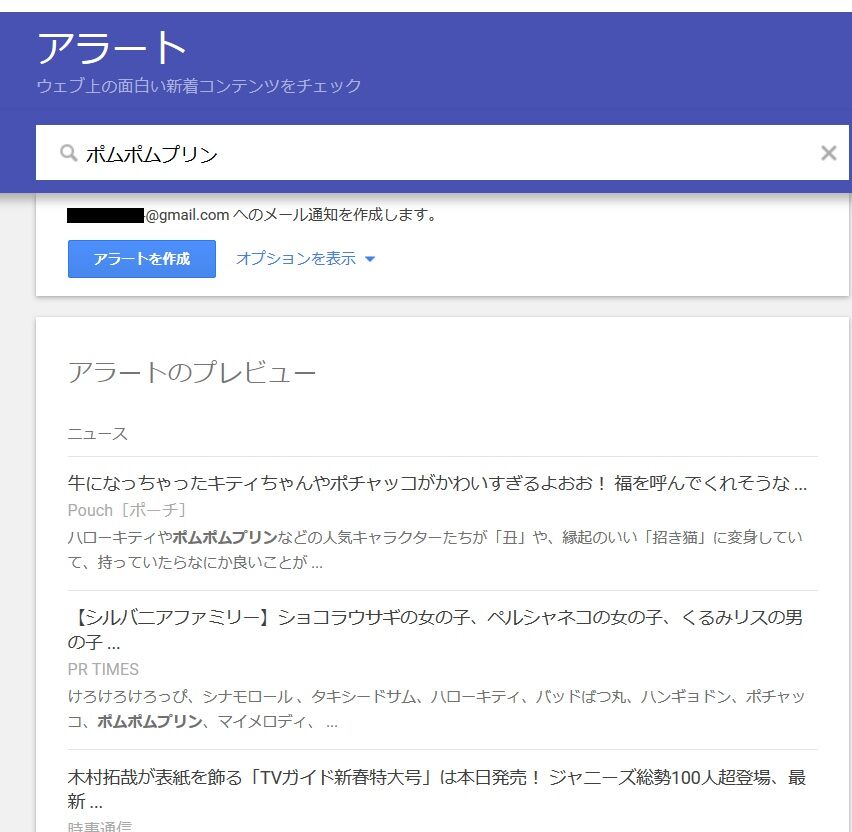Click the アラート page title
The image size is (852, 832).
click(x=112, y=48)
